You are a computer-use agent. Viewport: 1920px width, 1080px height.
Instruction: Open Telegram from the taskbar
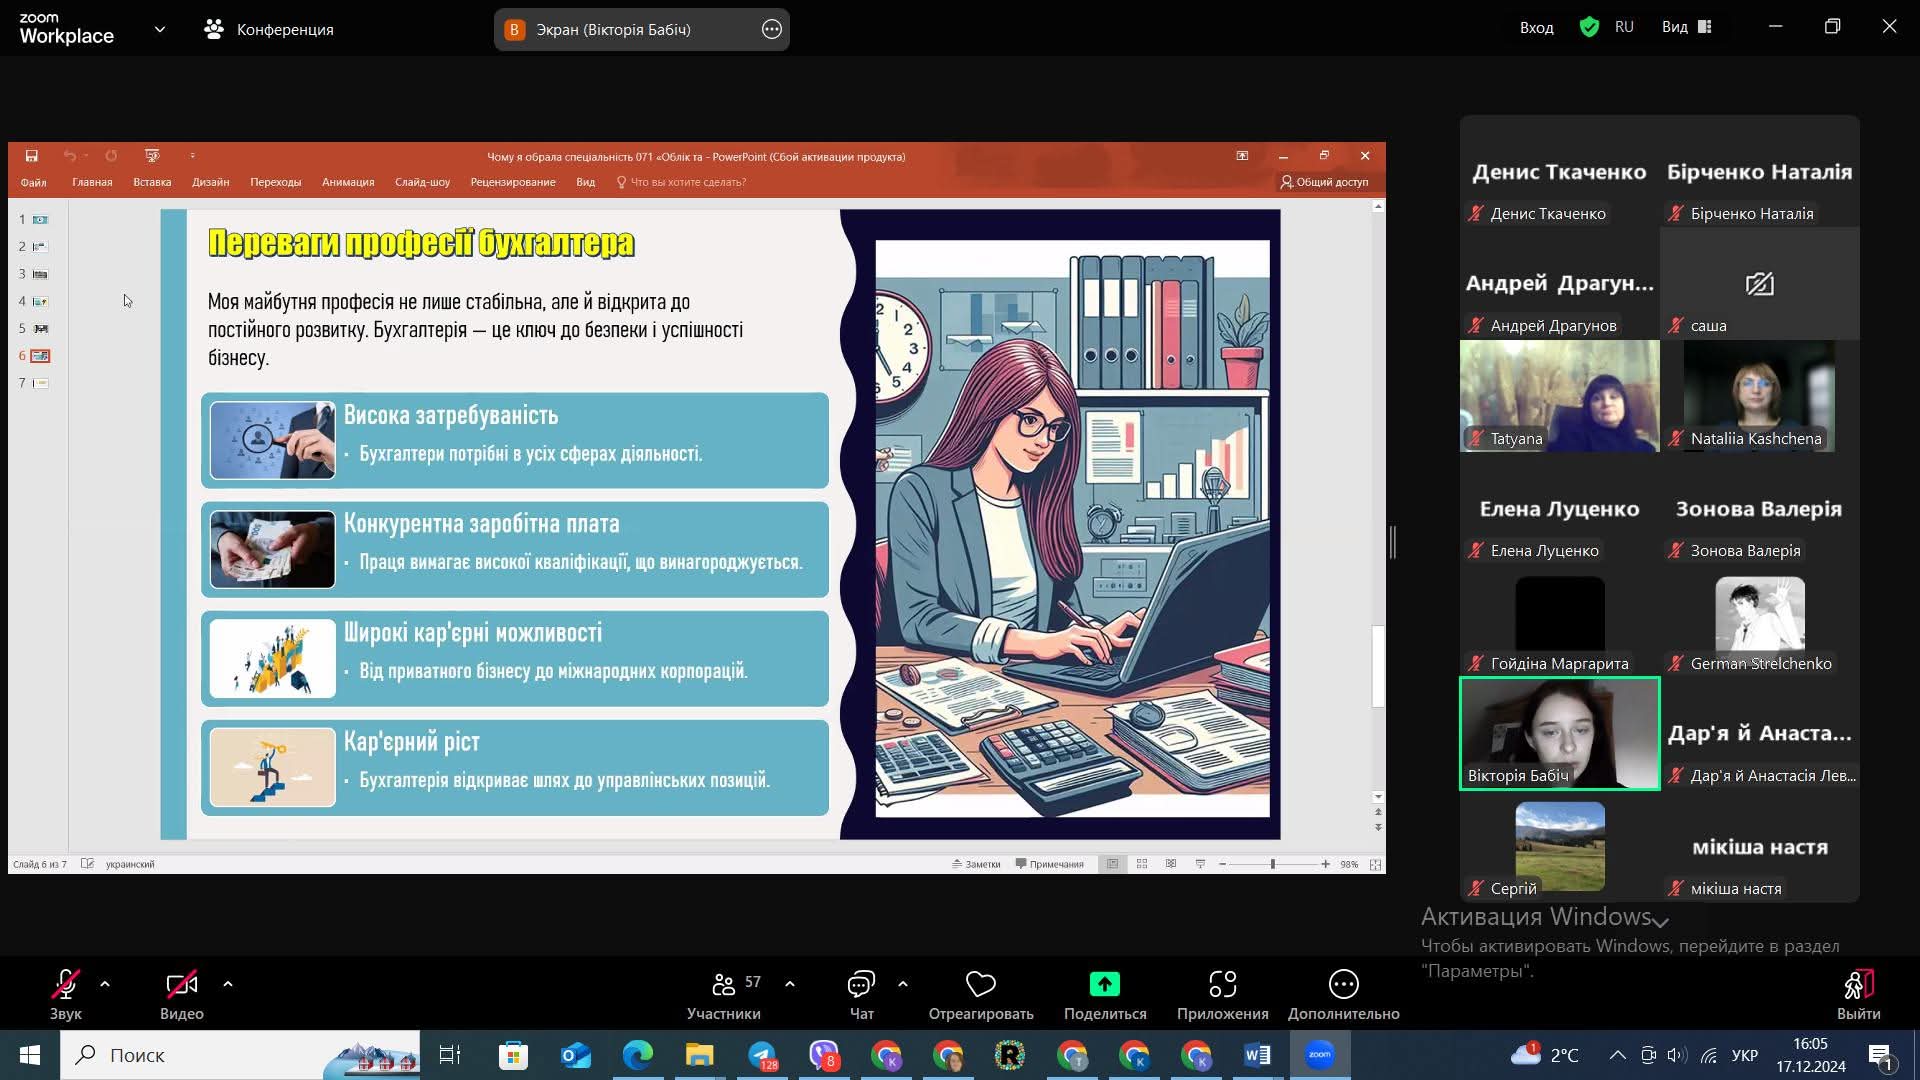coord(762,1055)
